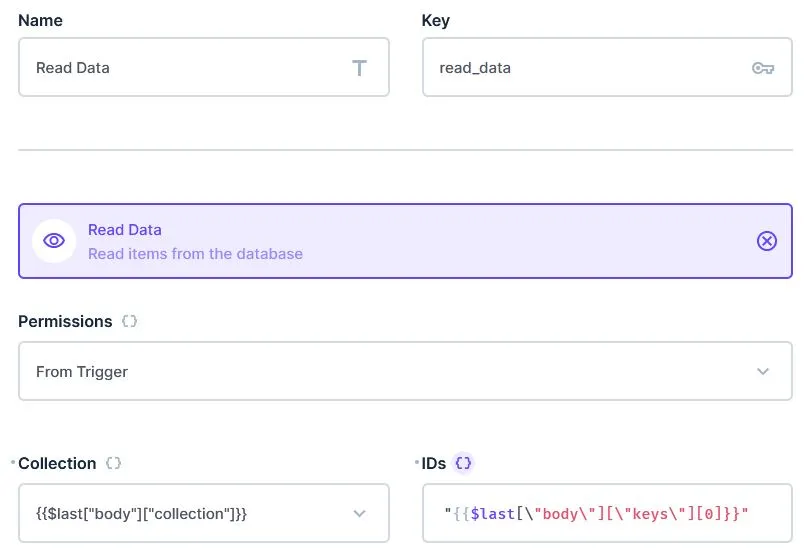This screenshot has width=811, height=549.
Task: Remove the Read Data operation with circled X
Action: pyautogui.click(x=766, y=241)
